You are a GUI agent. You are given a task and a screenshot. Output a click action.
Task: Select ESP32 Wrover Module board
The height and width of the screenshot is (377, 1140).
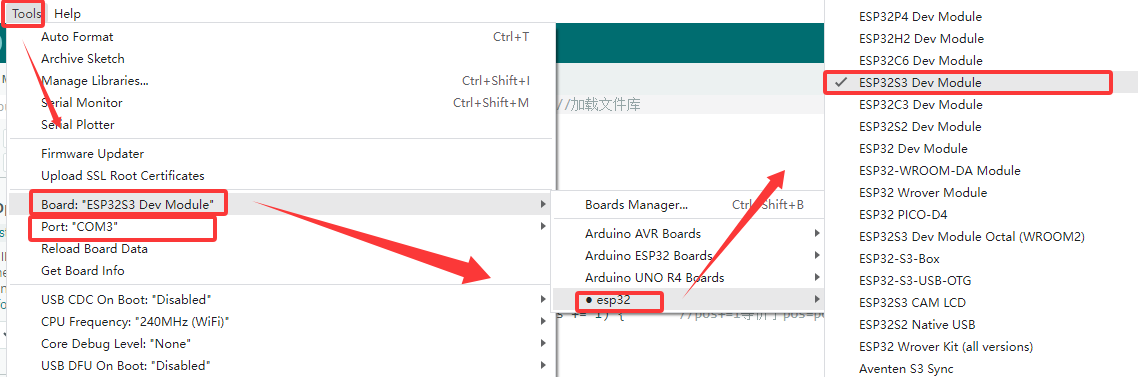click(x=982, y=192)
